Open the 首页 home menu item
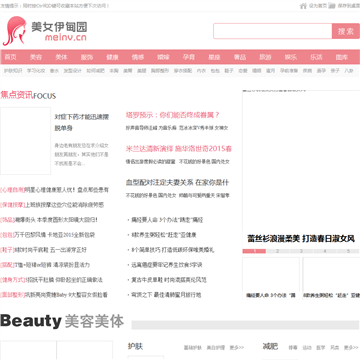Screen dimensions: 360x360 [x=10, y=57]
